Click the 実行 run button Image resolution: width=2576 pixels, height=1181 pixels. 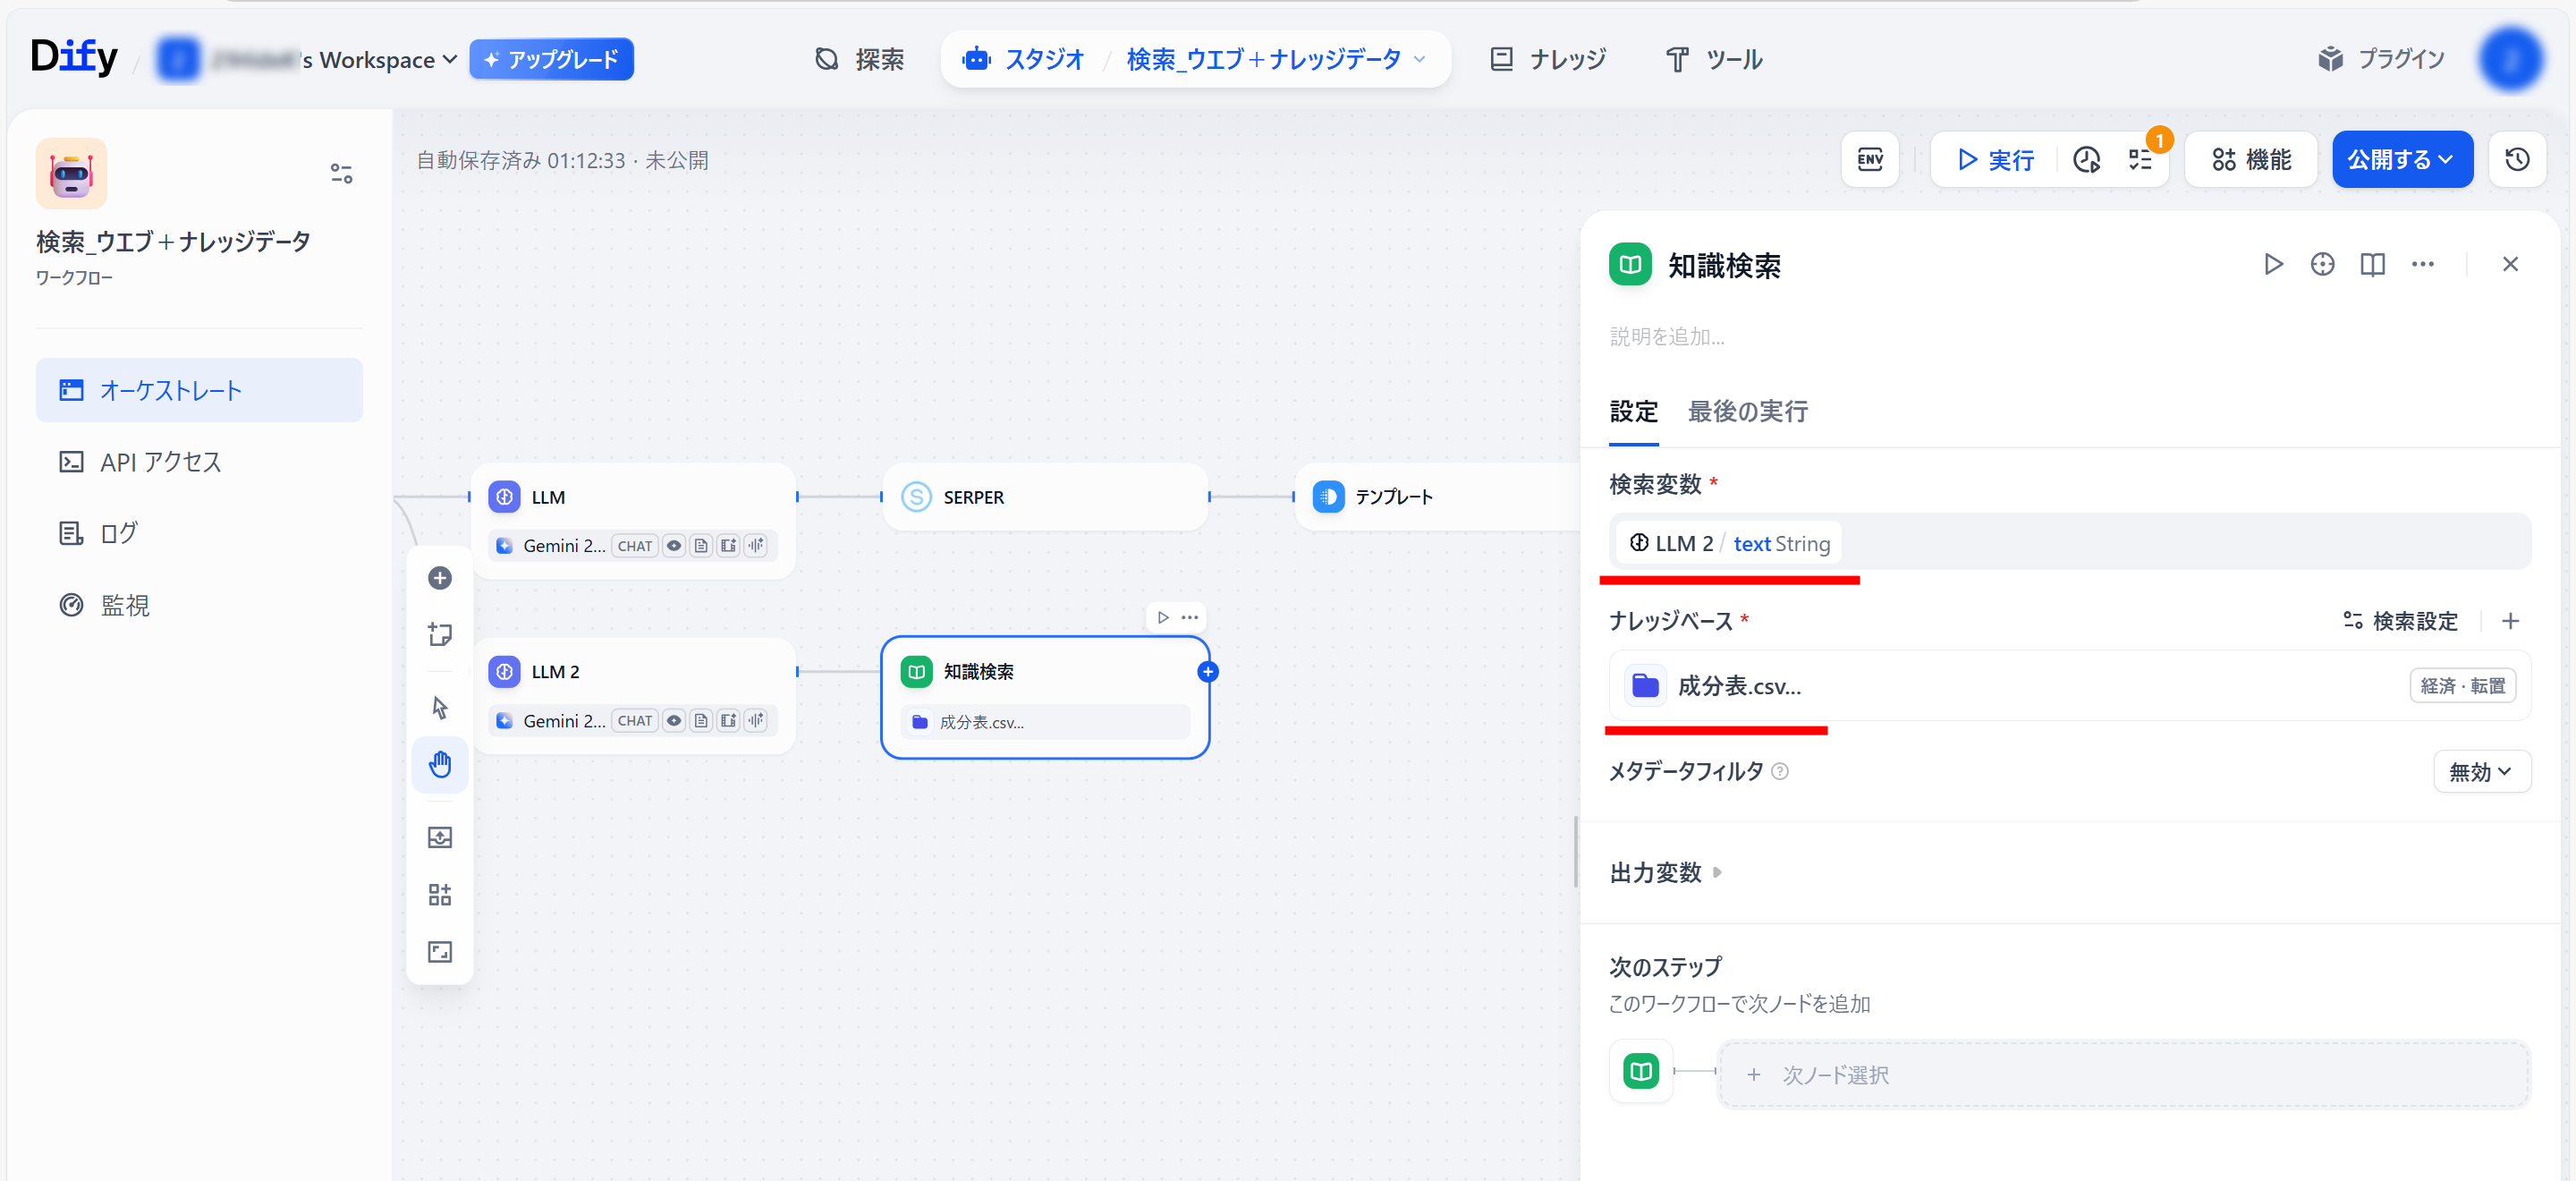point(1995,160)
